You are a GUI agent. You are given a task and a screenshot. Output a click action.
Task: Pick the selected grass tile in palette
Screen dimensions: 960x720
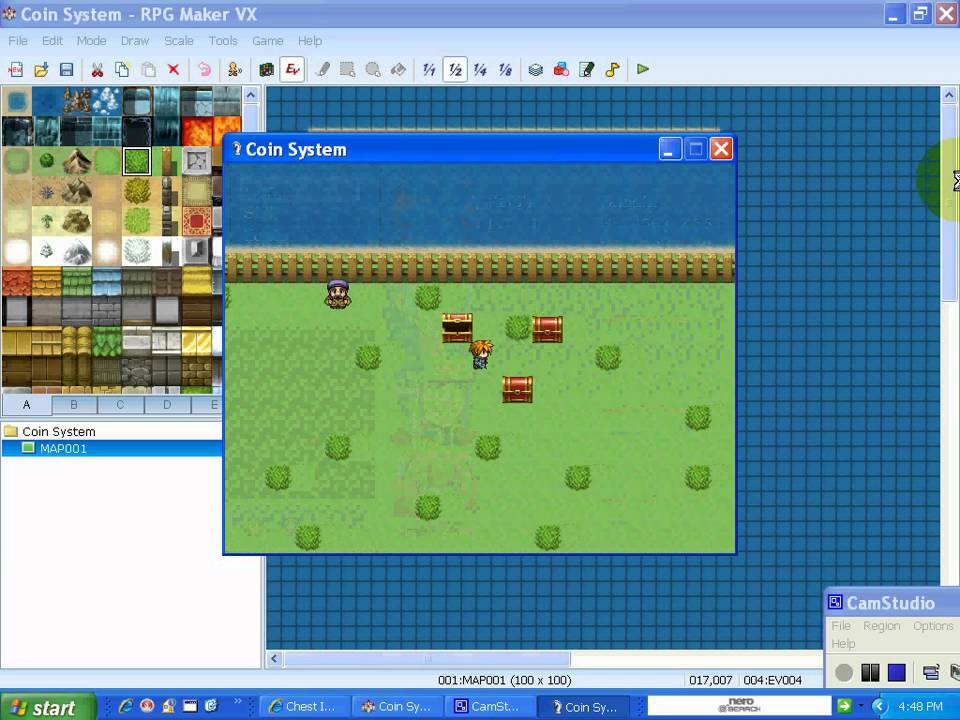coord(137,161)
